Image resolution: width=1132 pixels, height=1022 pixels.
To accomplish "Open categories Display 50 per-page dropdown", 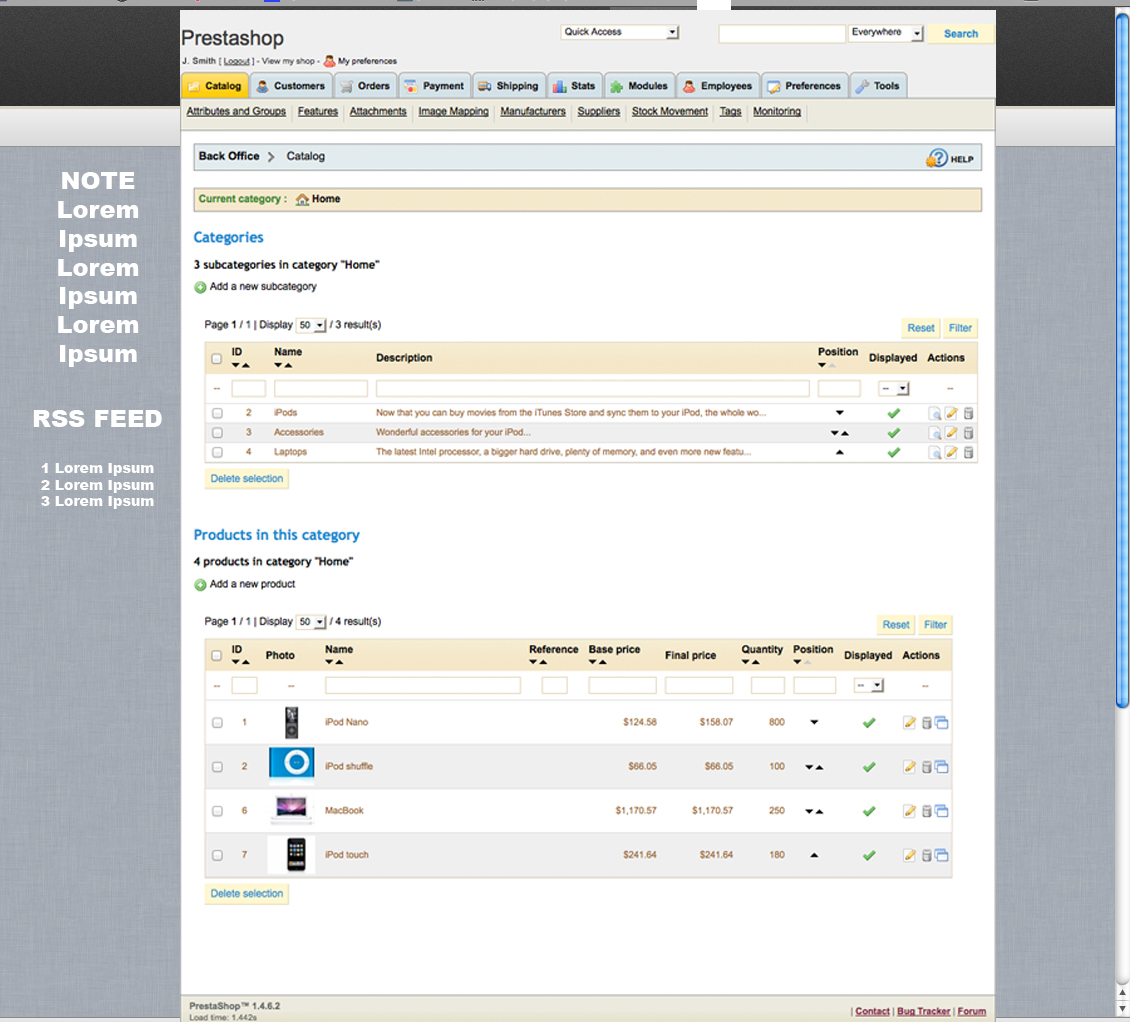I will pos(312,326).
